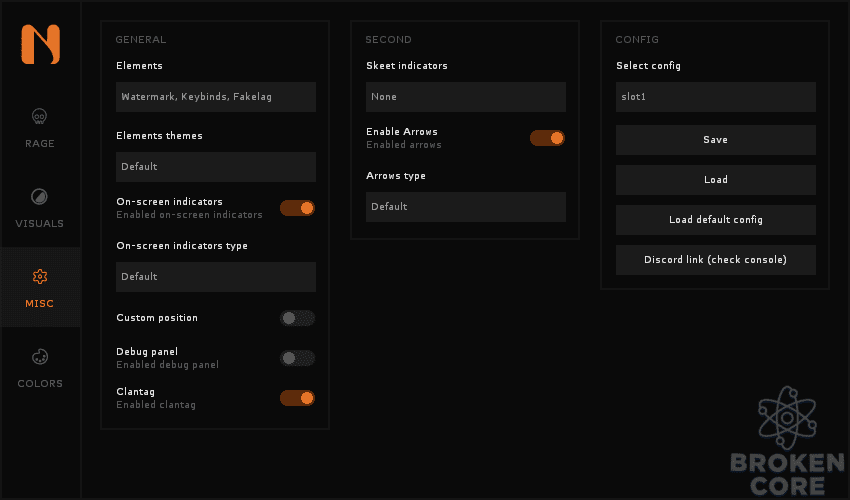The width and height of the screenshot is (850, 500).
Task: Click the Load config button
Action: point(716,180)
